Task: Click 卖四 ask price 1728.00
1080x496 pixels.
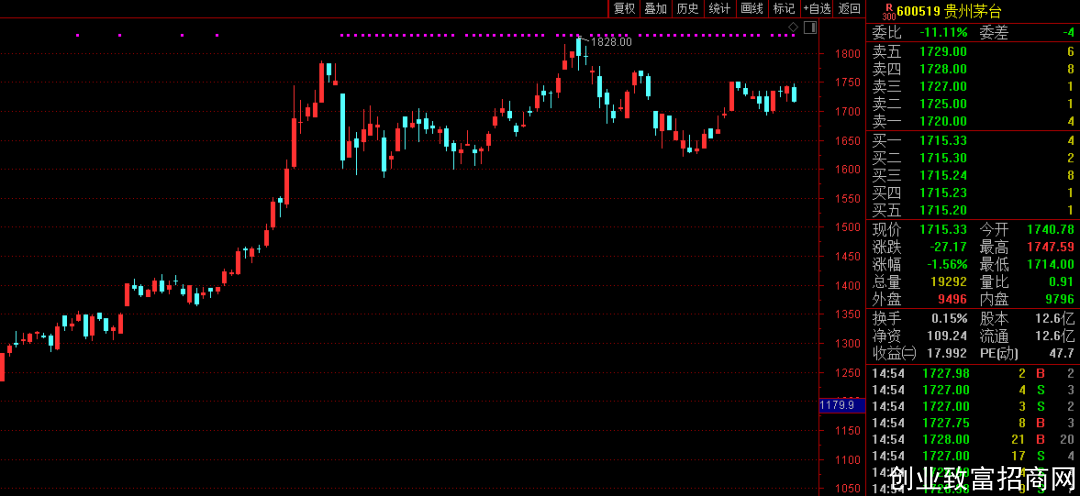Action: [943, 69]
